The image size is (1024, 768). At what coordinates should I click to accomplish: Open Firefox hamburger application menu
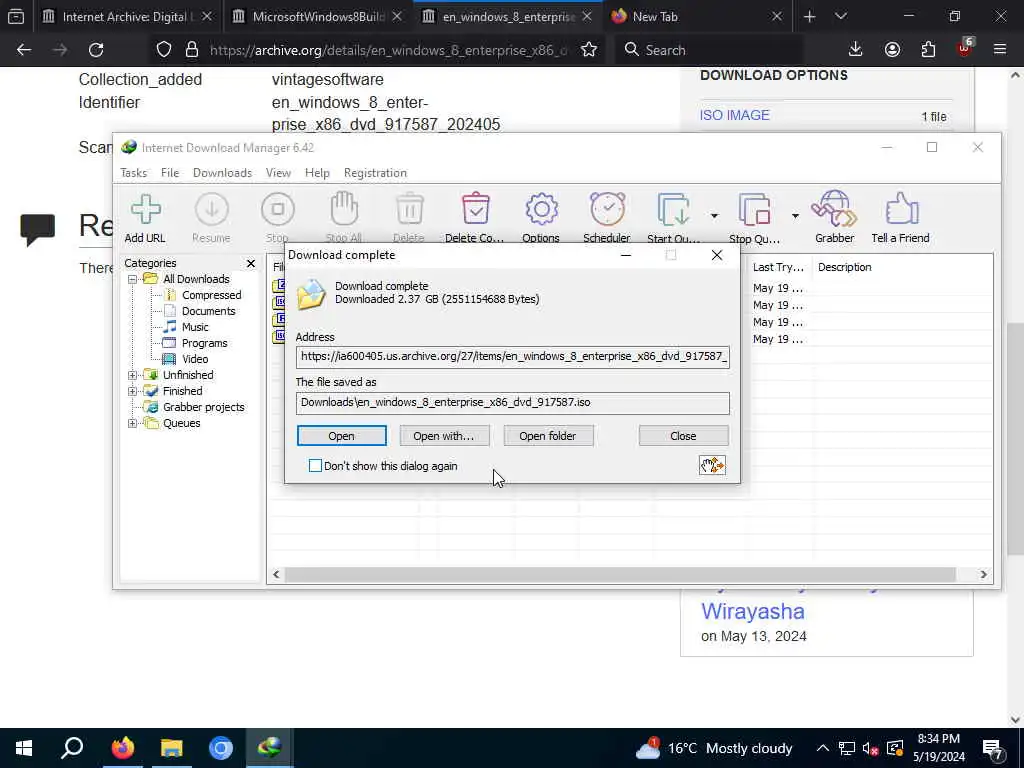tap(1000, 50)
